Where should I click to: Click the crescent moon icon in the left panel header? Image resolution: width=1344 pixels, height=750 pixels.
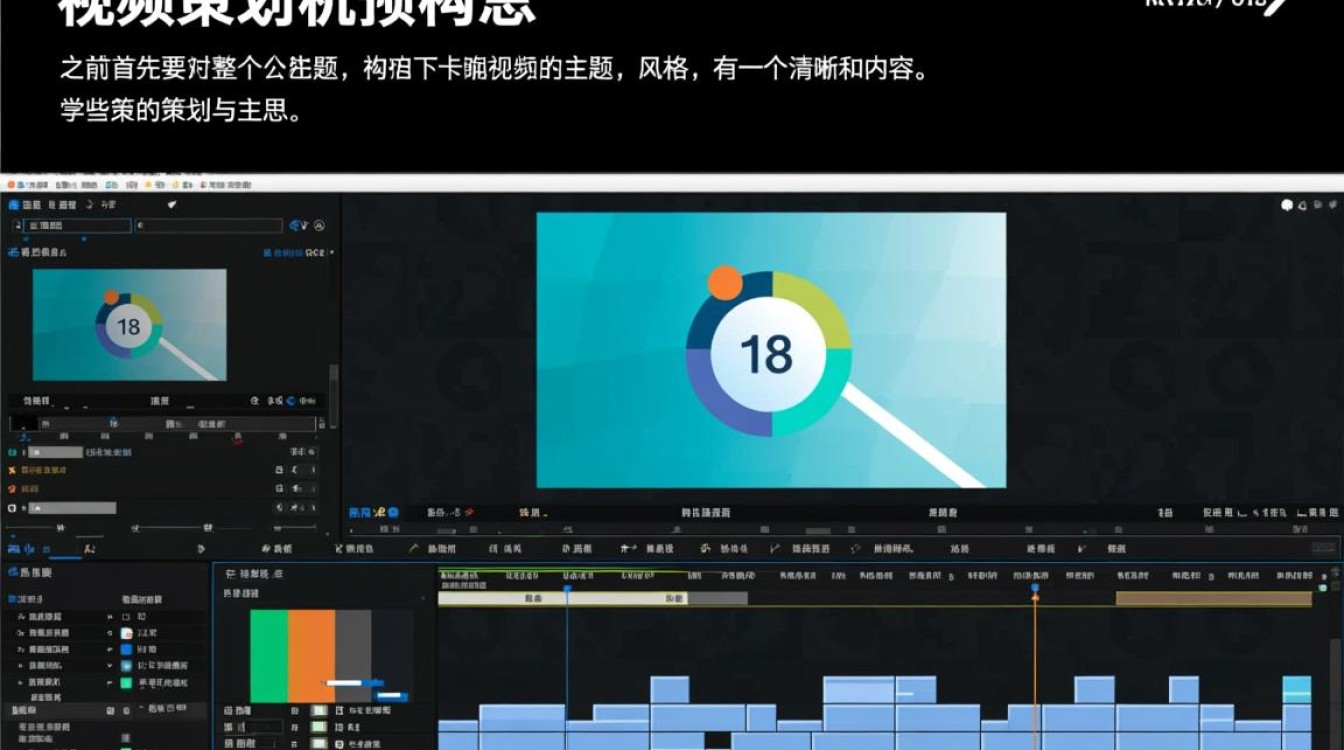88,205
